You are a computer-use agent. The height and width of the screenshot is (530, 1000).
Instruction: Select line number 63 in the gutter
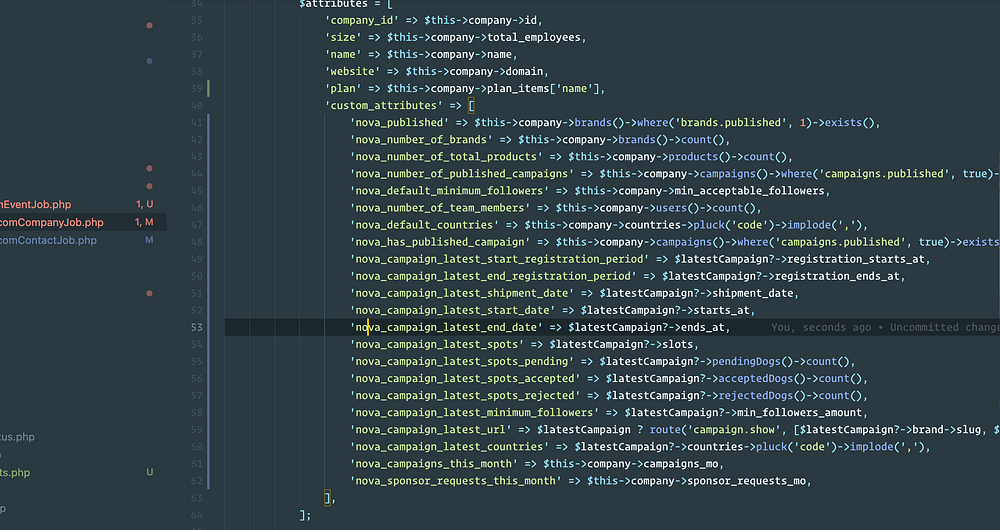(x=196, y=498)
